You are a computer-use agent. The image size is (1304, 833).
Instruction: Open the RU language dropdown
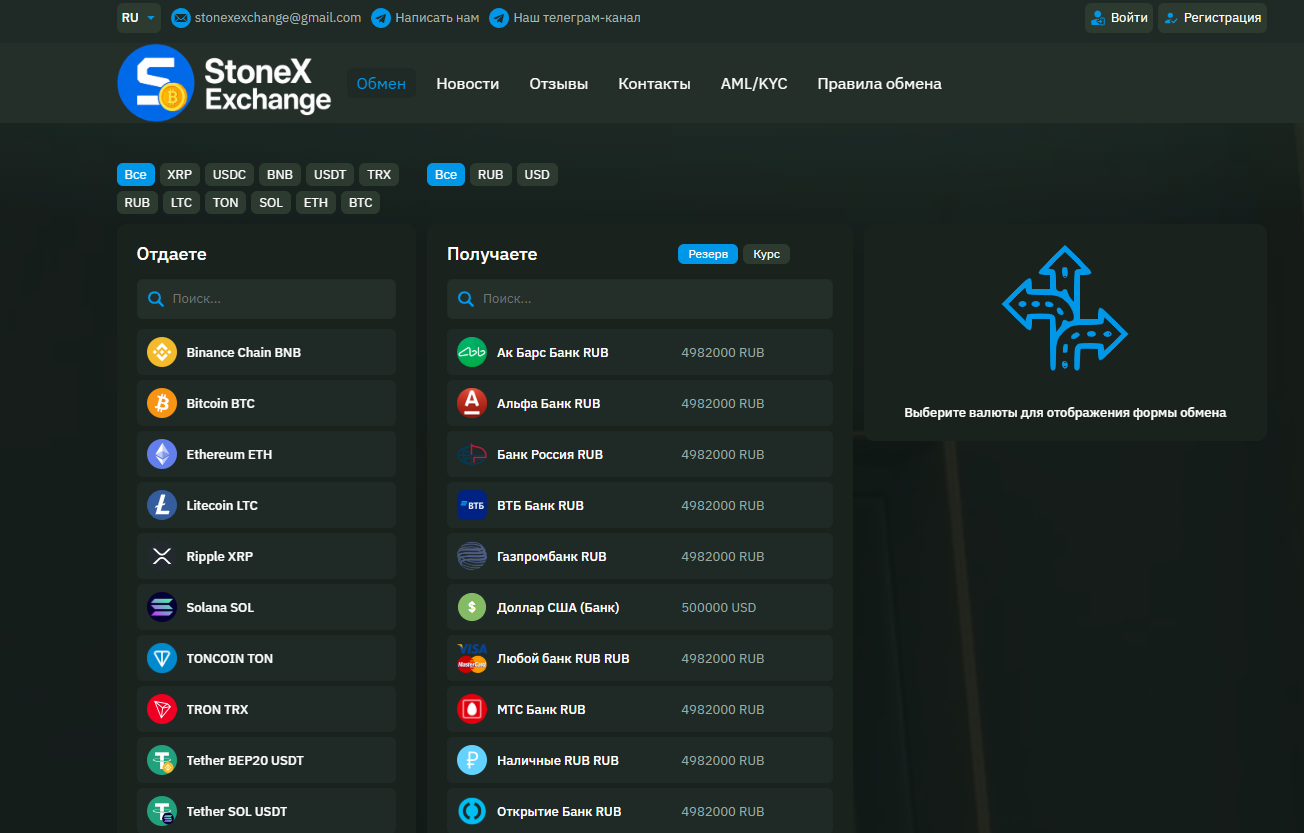point(139,18)
